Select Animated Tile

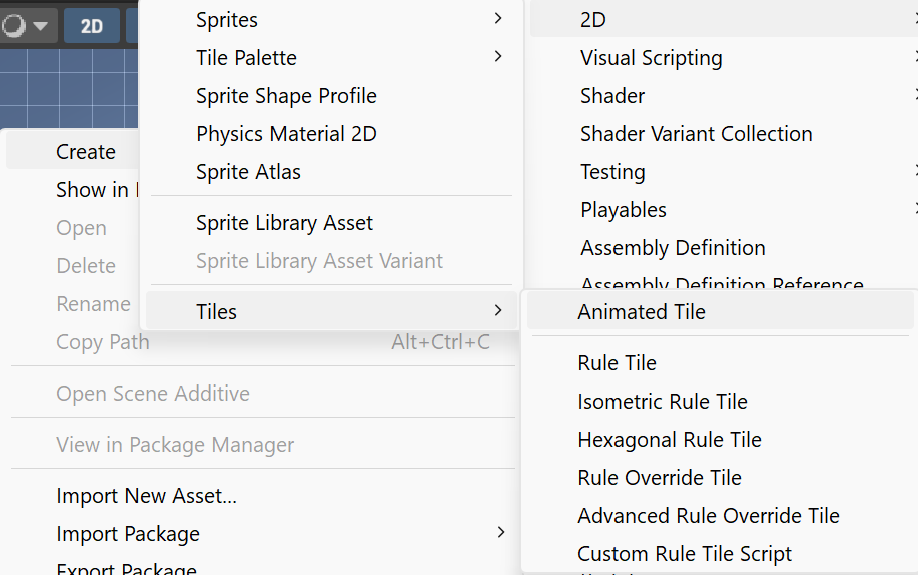pos(641,312)
